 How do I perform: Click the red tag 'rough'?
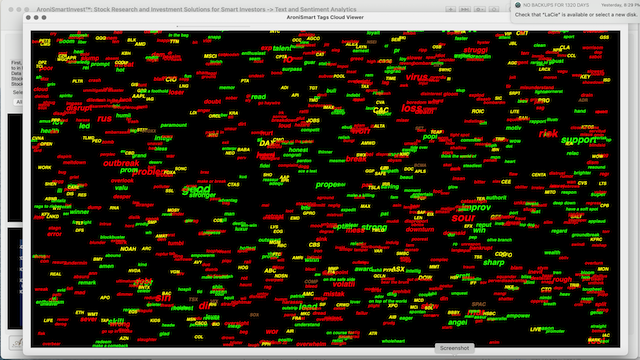[562, 280]
